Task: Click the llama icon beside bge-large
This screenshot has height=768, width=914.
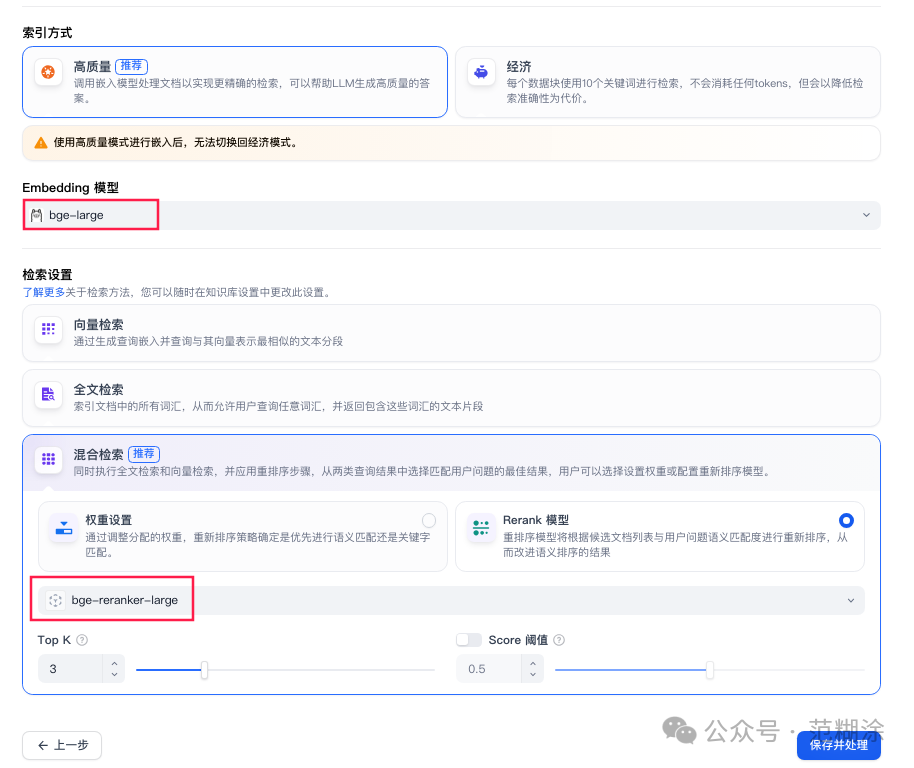Action: pyautogui.click(x=35, y=214)
